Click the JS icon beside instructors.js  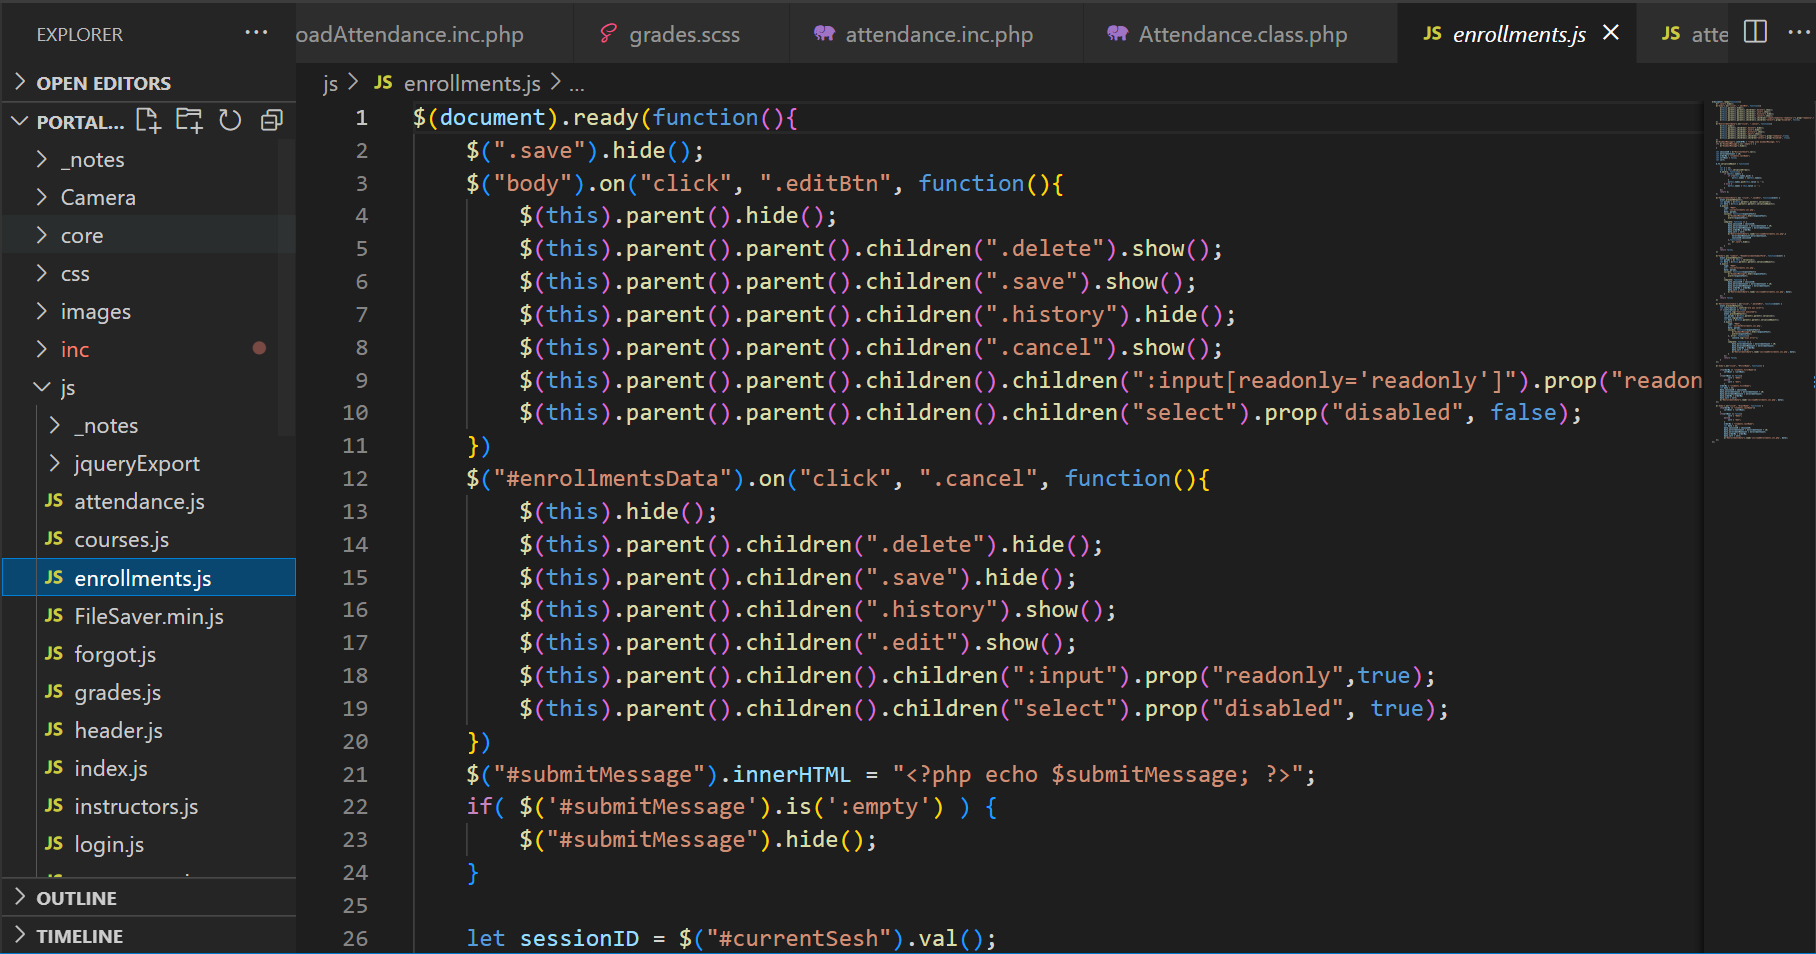coord(54,805)
